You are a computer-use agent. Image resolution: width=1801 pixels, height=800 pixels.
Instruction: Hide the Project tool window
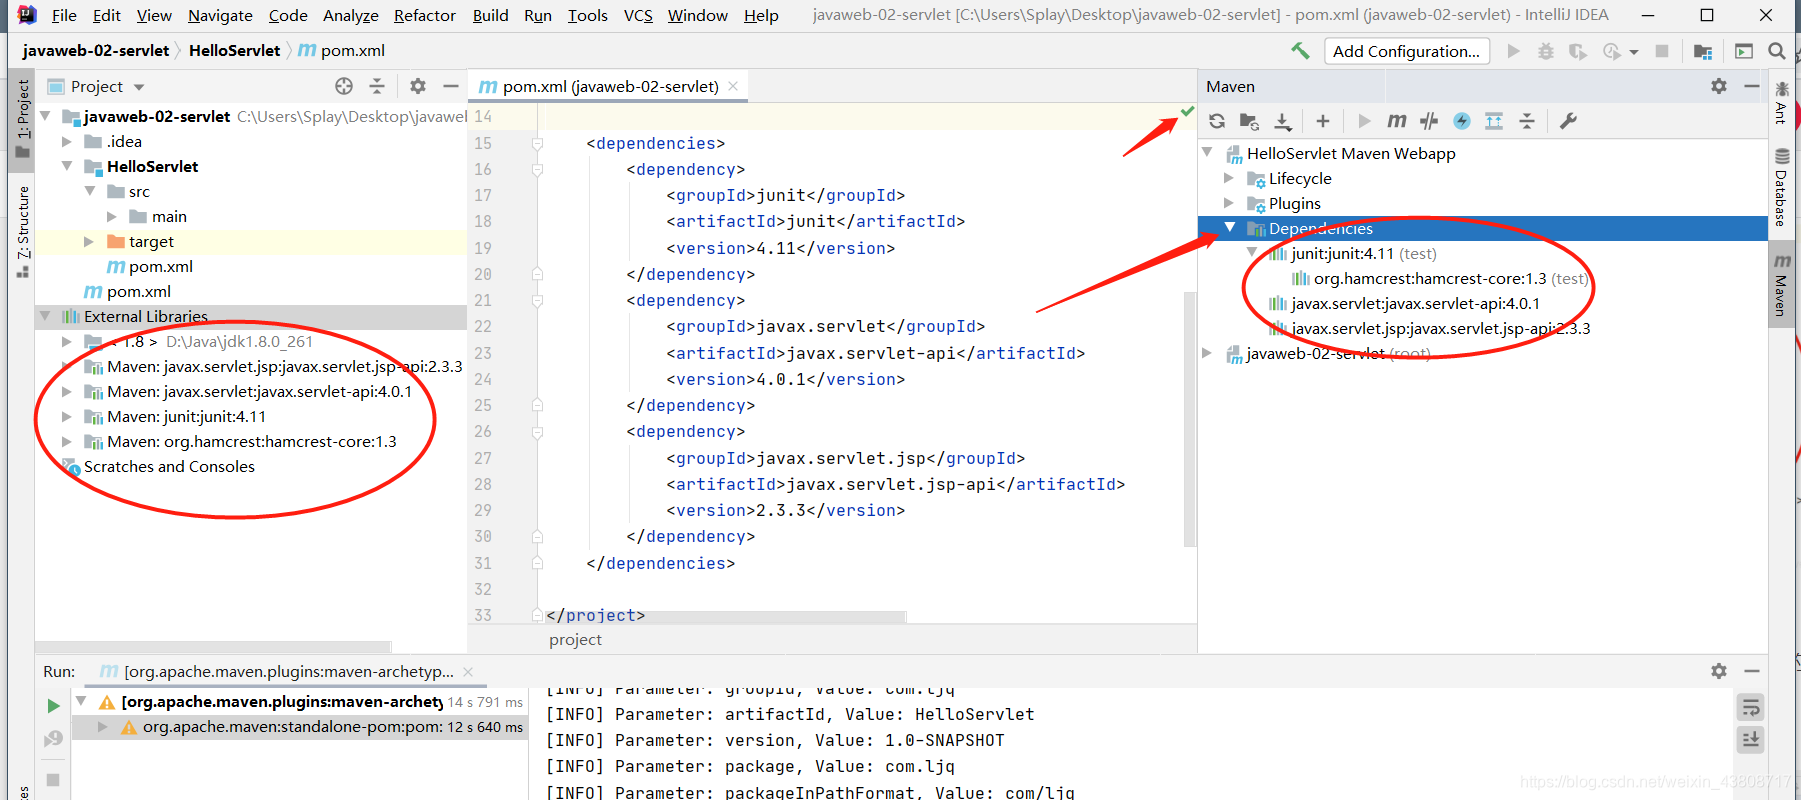coord(451,86)
